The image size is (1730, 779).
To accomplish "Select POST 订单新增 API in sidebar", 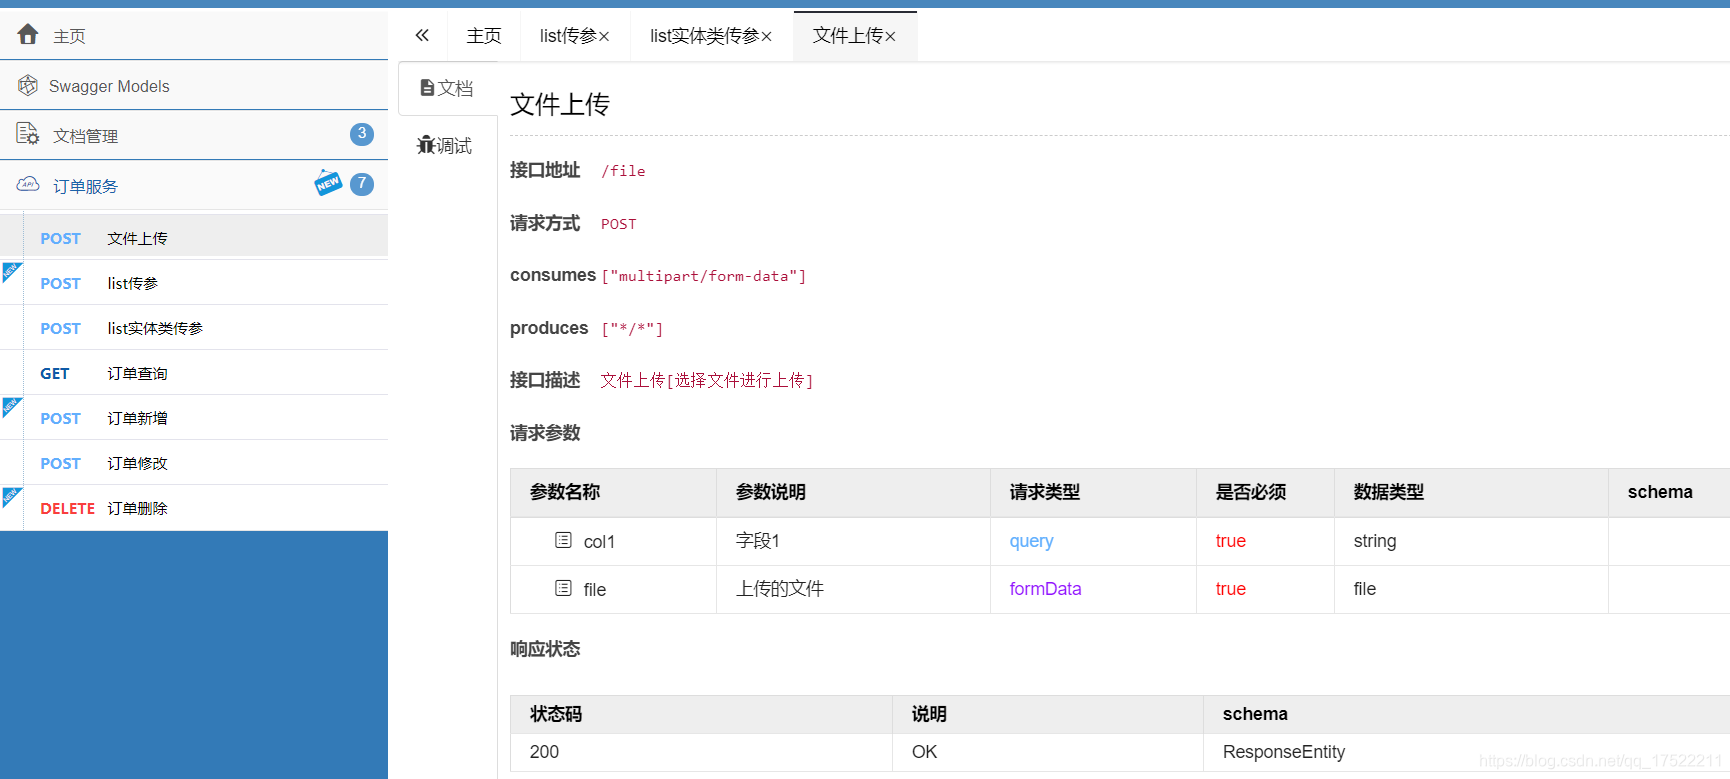I will pos(194,417).
